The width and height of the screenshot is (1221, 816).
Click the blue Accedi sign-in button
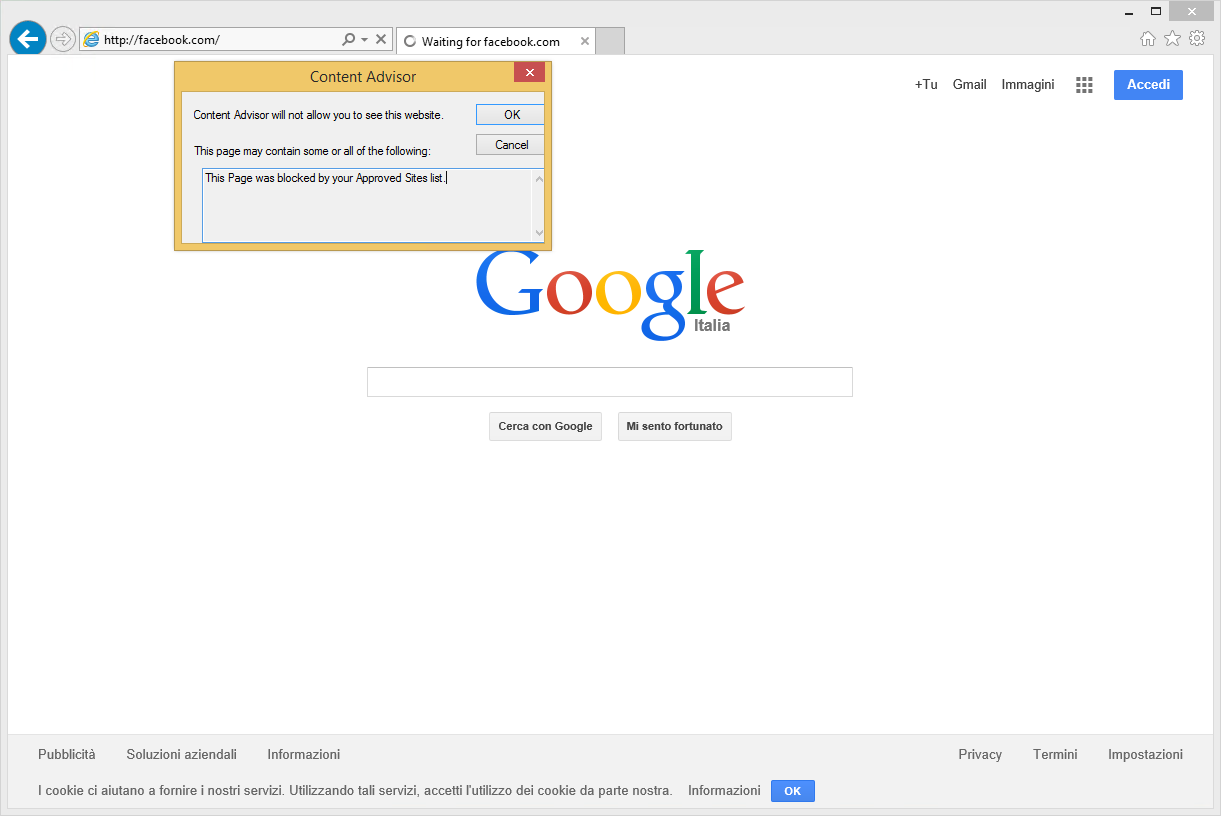point(1148,85)
